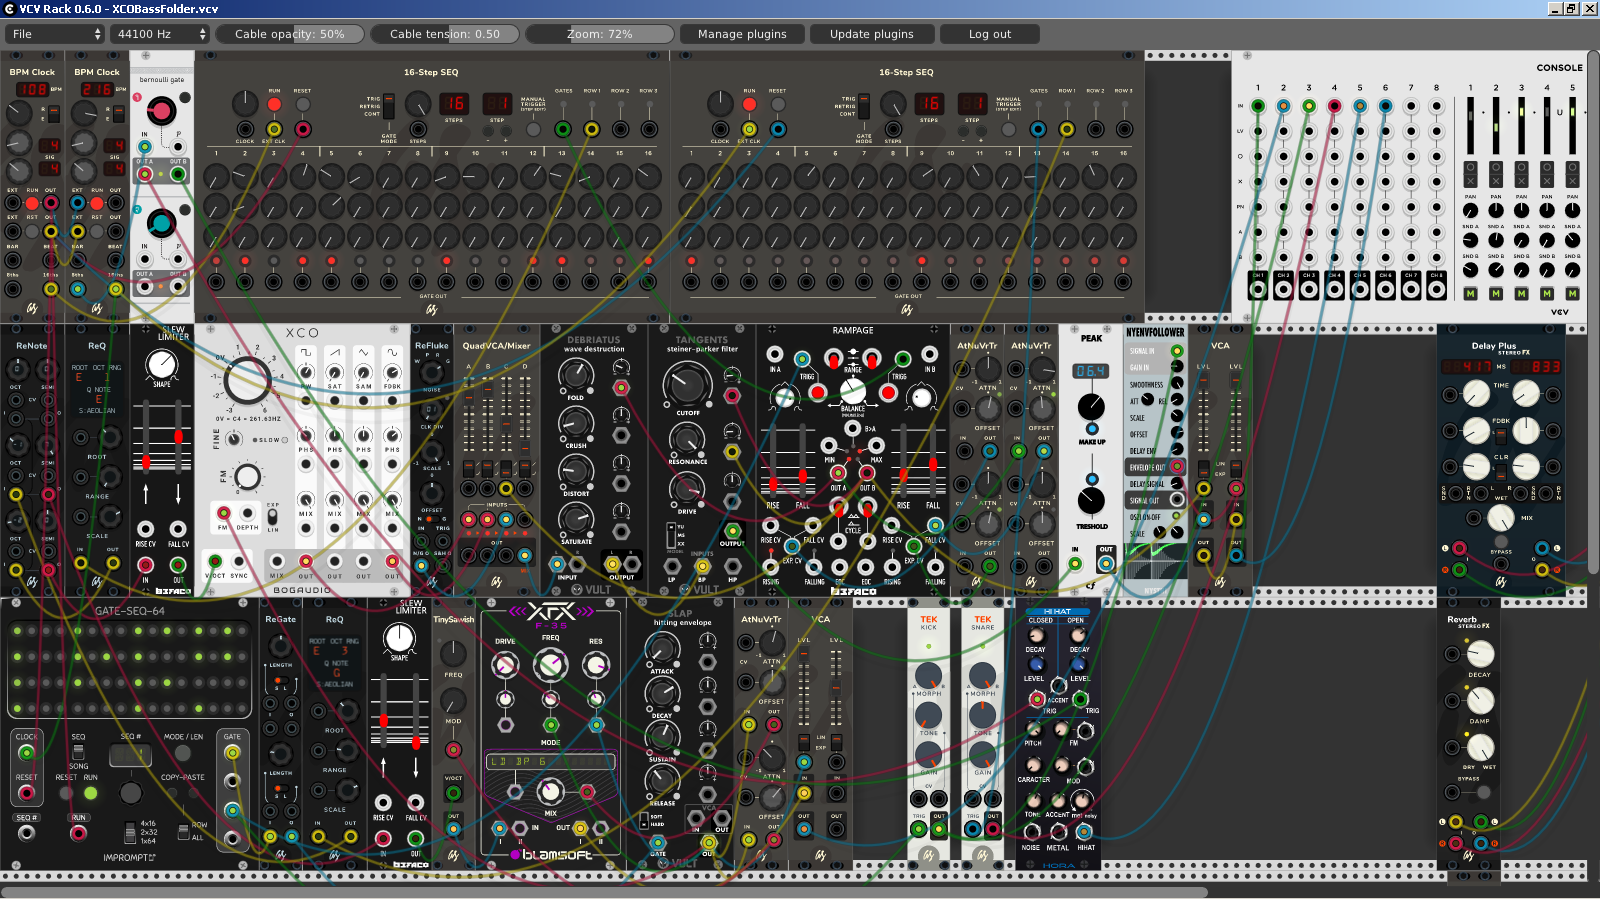
Task: Open the 44100 Hz sample rate dropdown
Action: [160, 34]
